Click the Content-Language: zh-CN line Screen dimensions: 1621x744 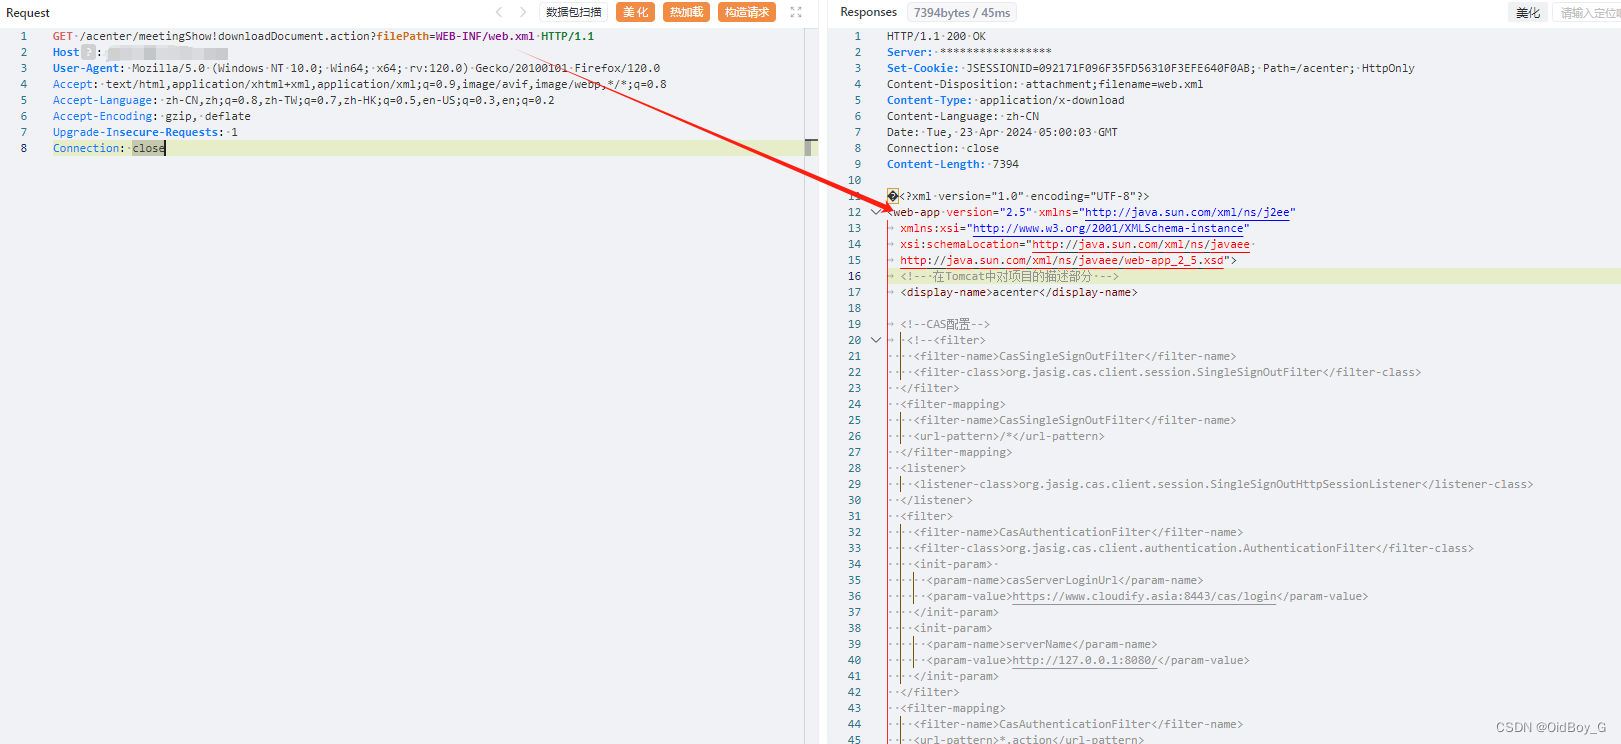point(963,116)
